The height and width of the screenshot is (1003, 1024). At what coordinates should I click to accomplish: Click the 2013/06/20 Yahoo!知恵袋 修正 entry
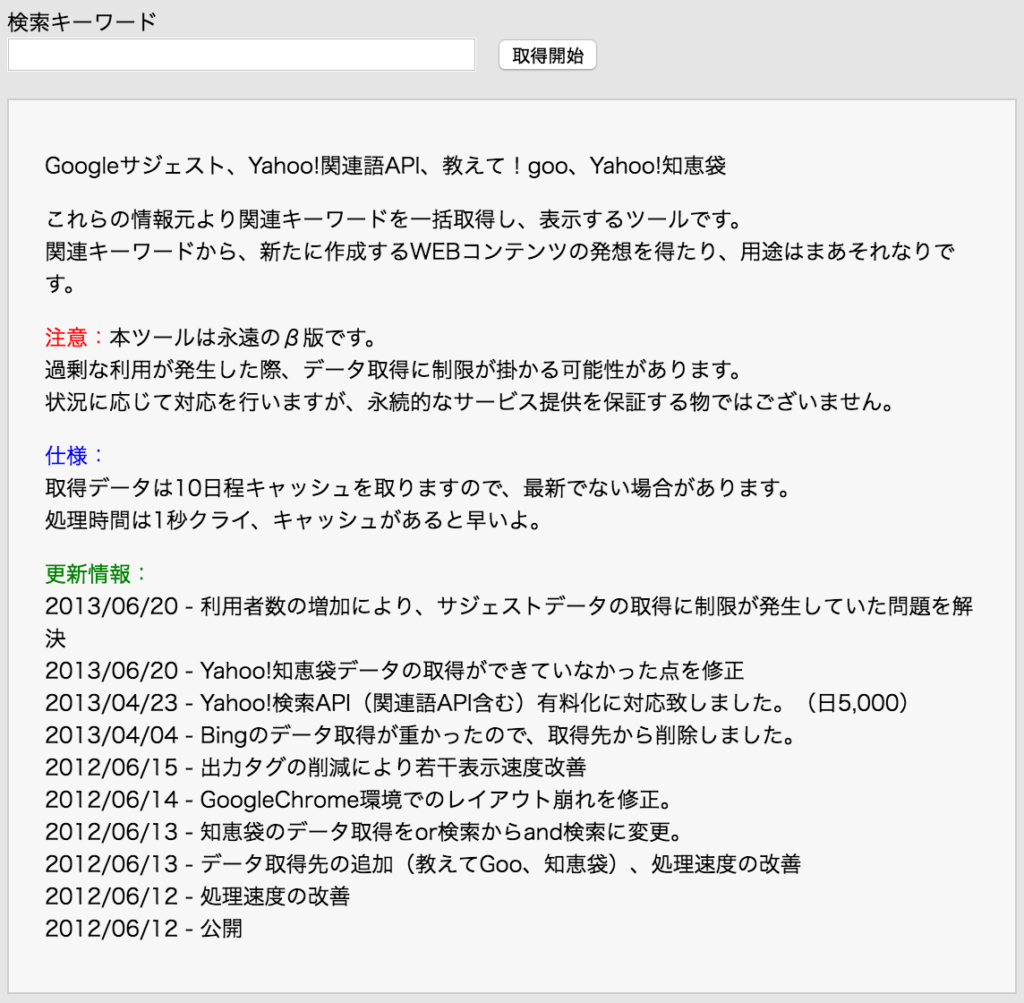pos(350,670)
